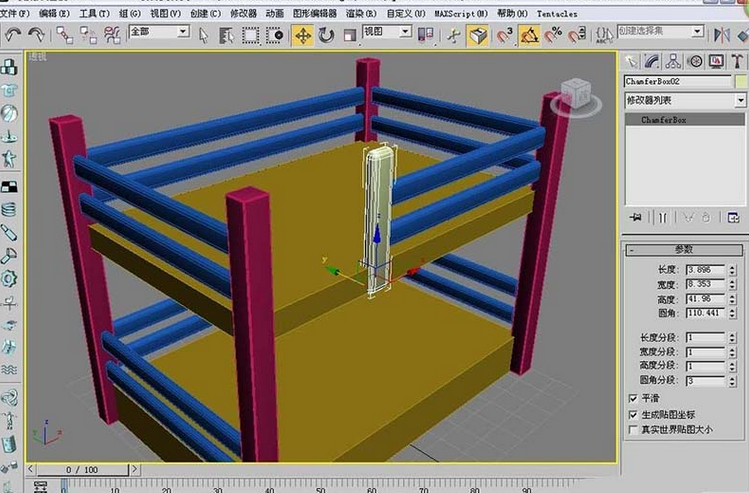Activate the Select Object arrow tool

pyautogui.click(x=203, y=35)
